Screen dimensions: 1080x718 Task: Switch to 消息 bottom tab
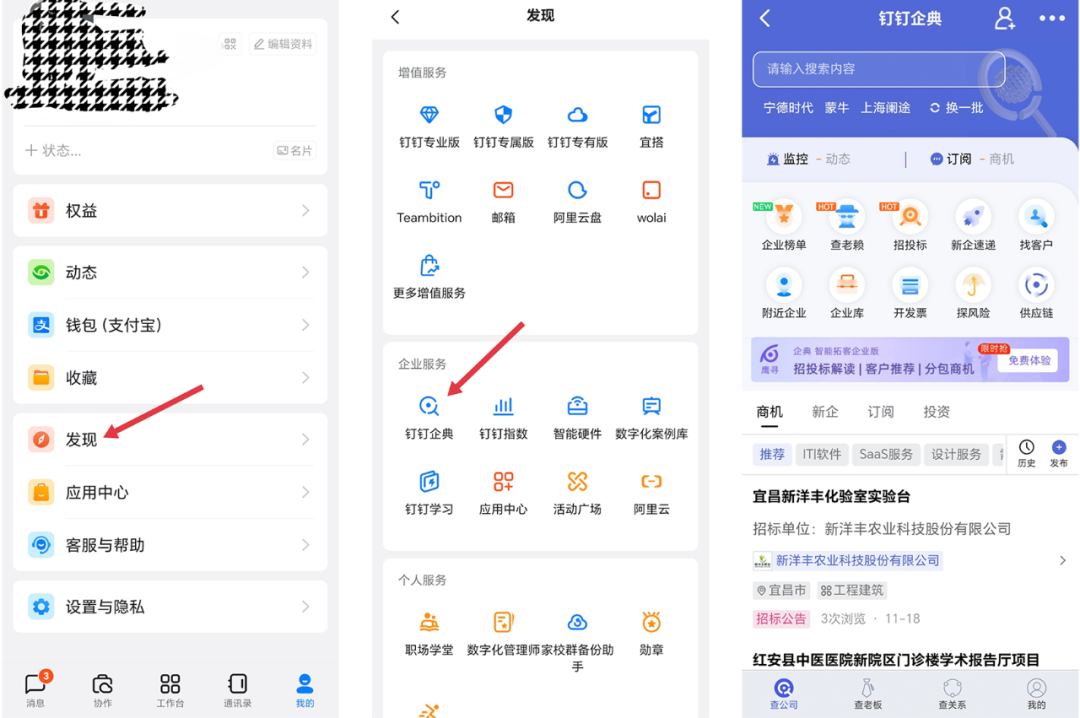click(x=36, y=690)
